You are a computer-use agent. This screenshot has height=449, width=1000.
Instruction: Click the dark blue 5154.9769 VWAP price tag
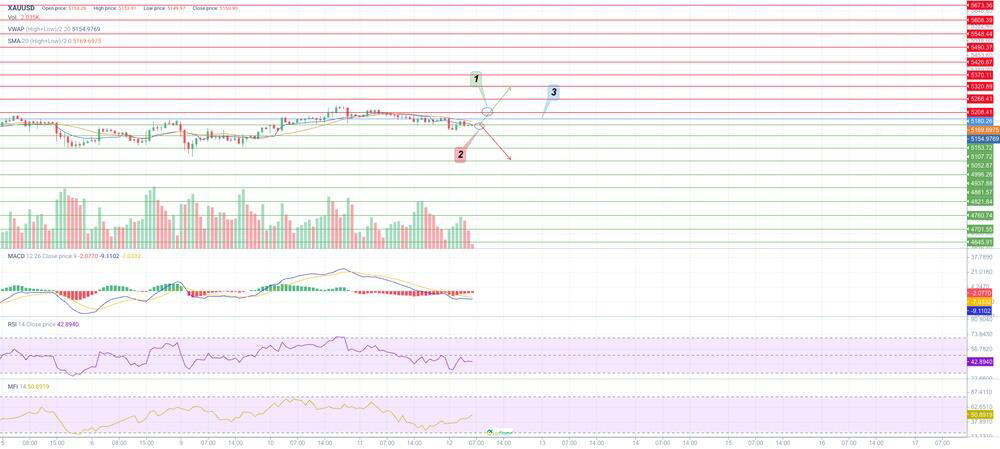(x=980, y=139)
